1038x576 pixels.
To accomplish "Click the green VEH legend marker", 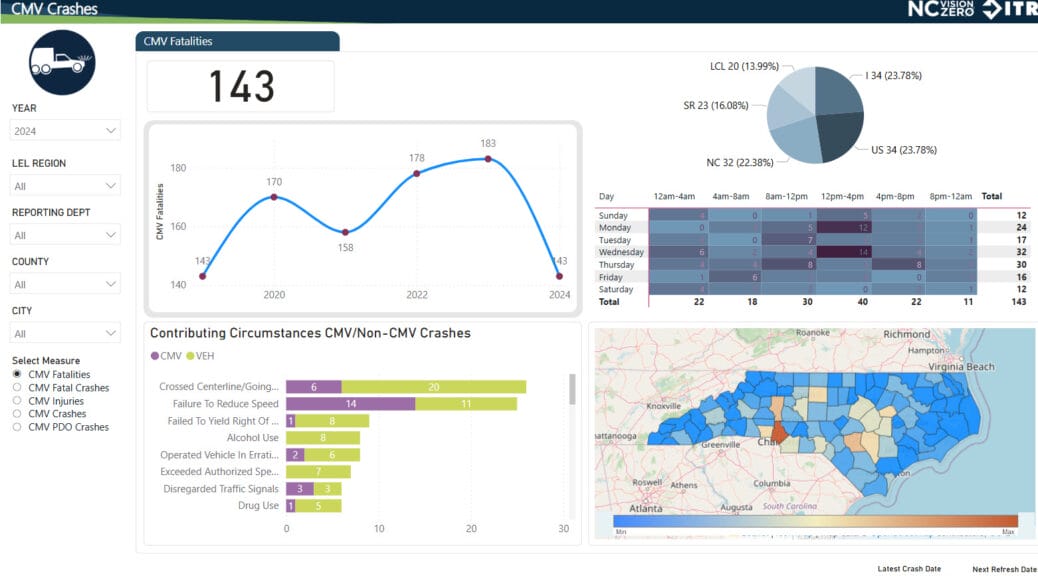I will pos(190,356).
